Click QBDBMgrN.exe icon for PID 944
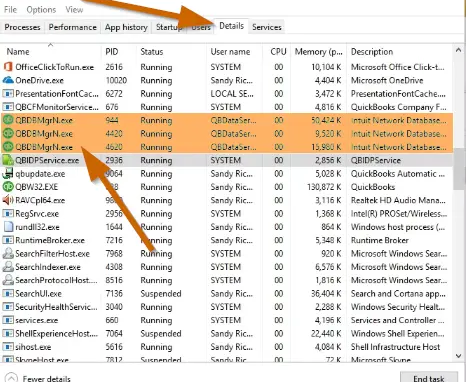Screen dimensions: 466x382 8,120
